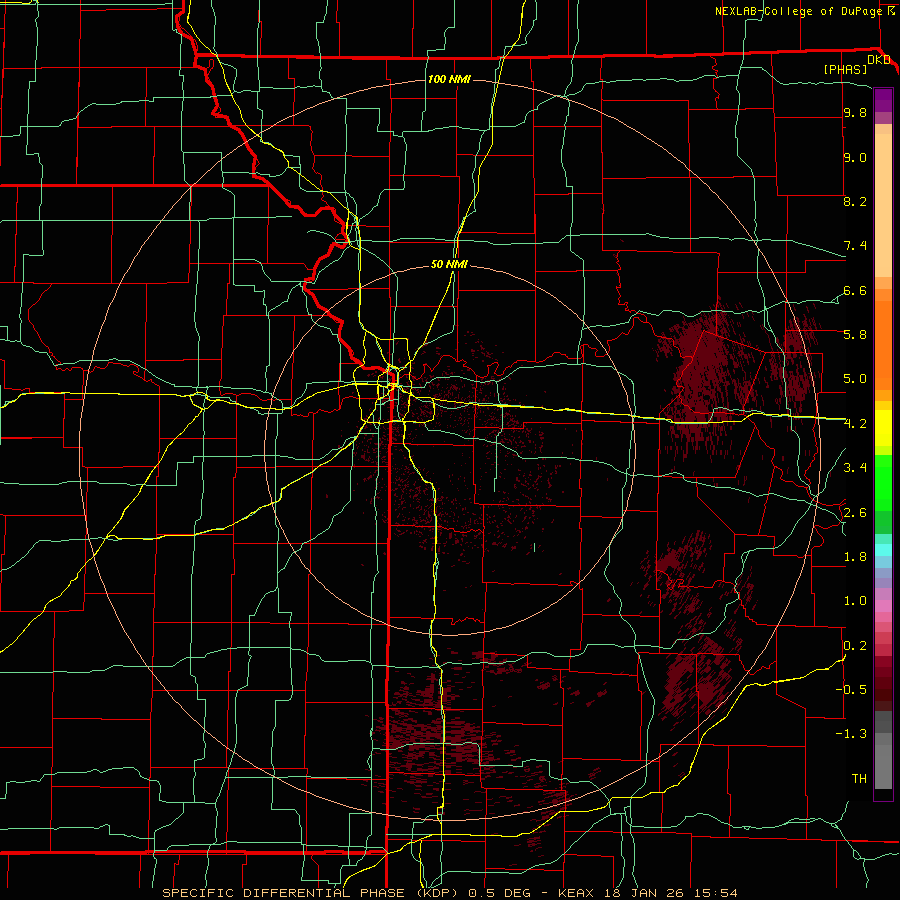Click the 5.8 value on color scale

(x=855, y=335)
